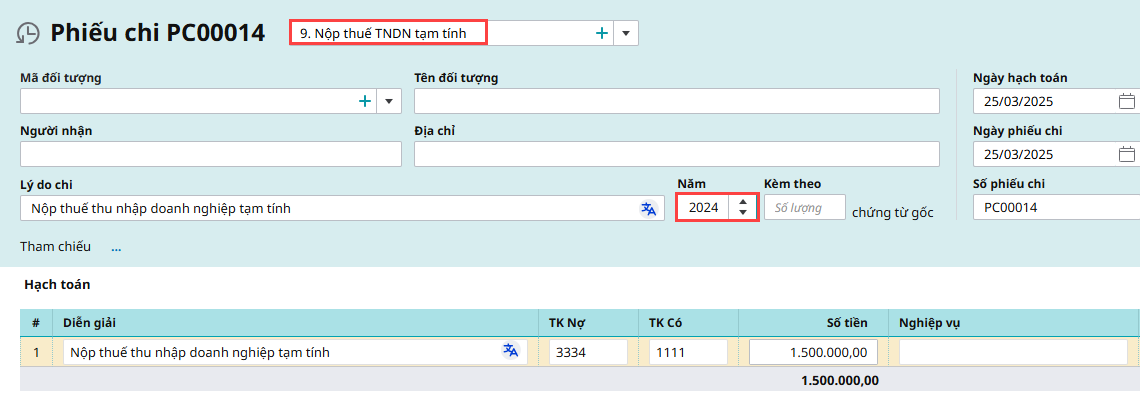
Task: Edit TK Có cell 1111
Action: tap(688, 352)
